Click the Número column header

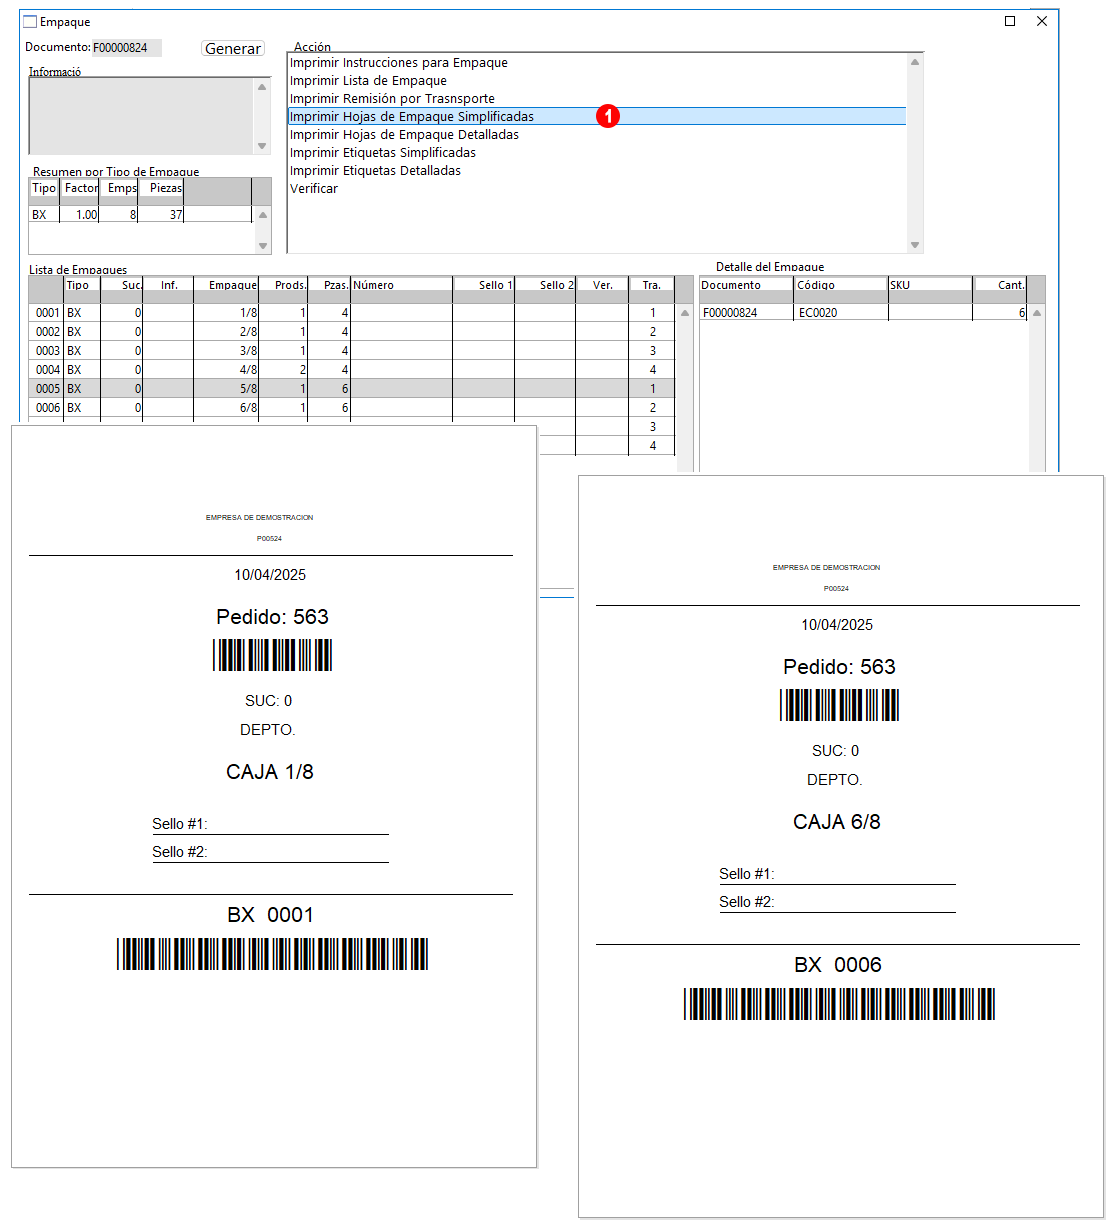coord(402,285)
